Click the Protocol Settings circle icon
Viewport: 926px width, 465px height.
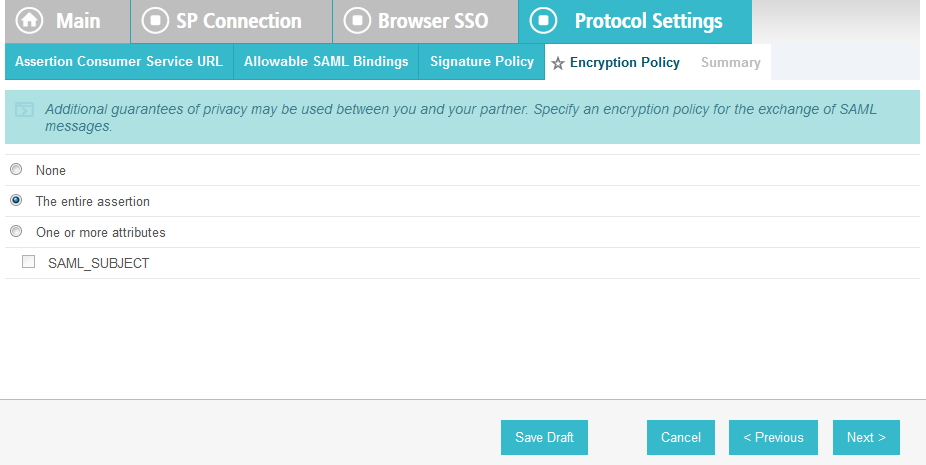(543, 21)
